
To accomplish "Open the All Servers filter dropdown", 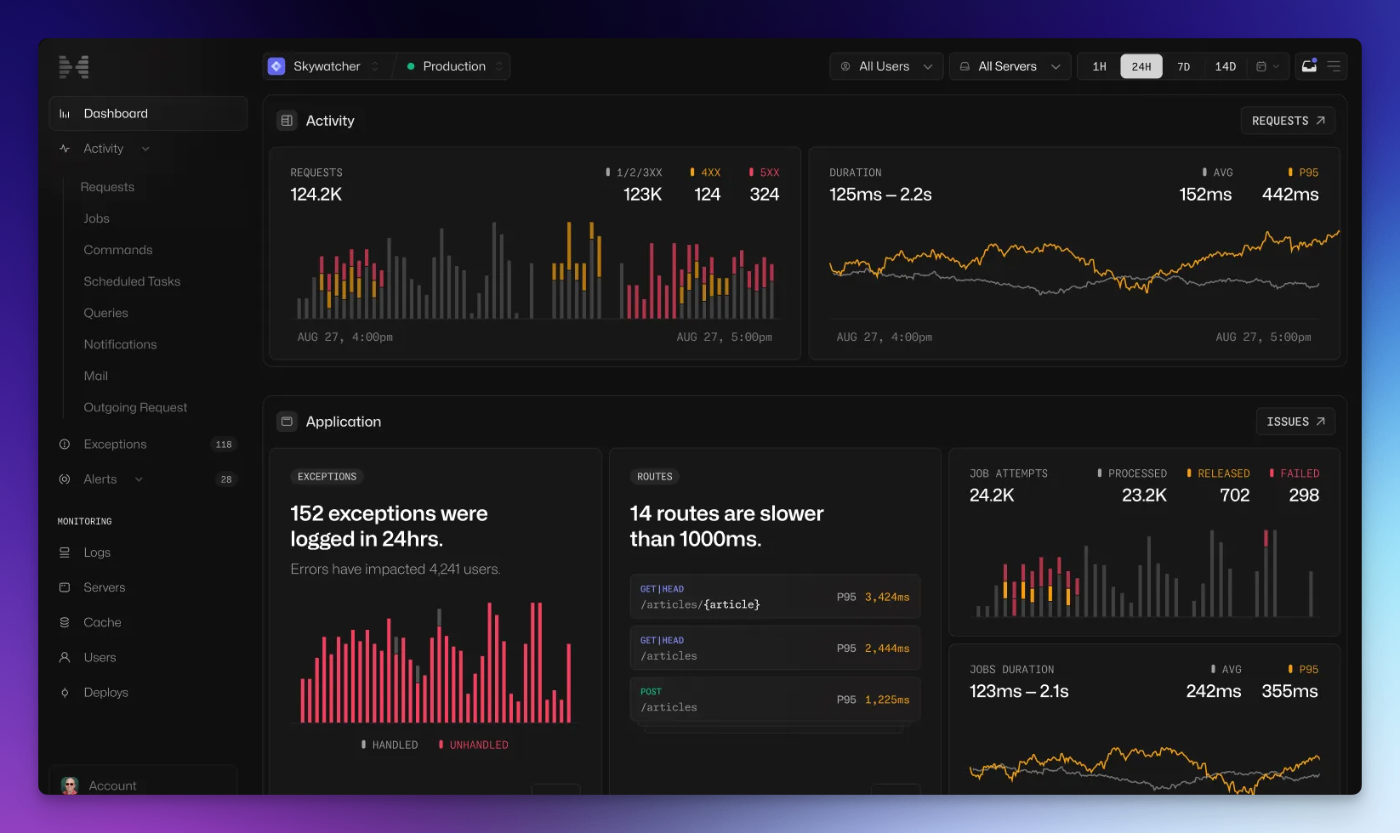I will click(1010, 66).
